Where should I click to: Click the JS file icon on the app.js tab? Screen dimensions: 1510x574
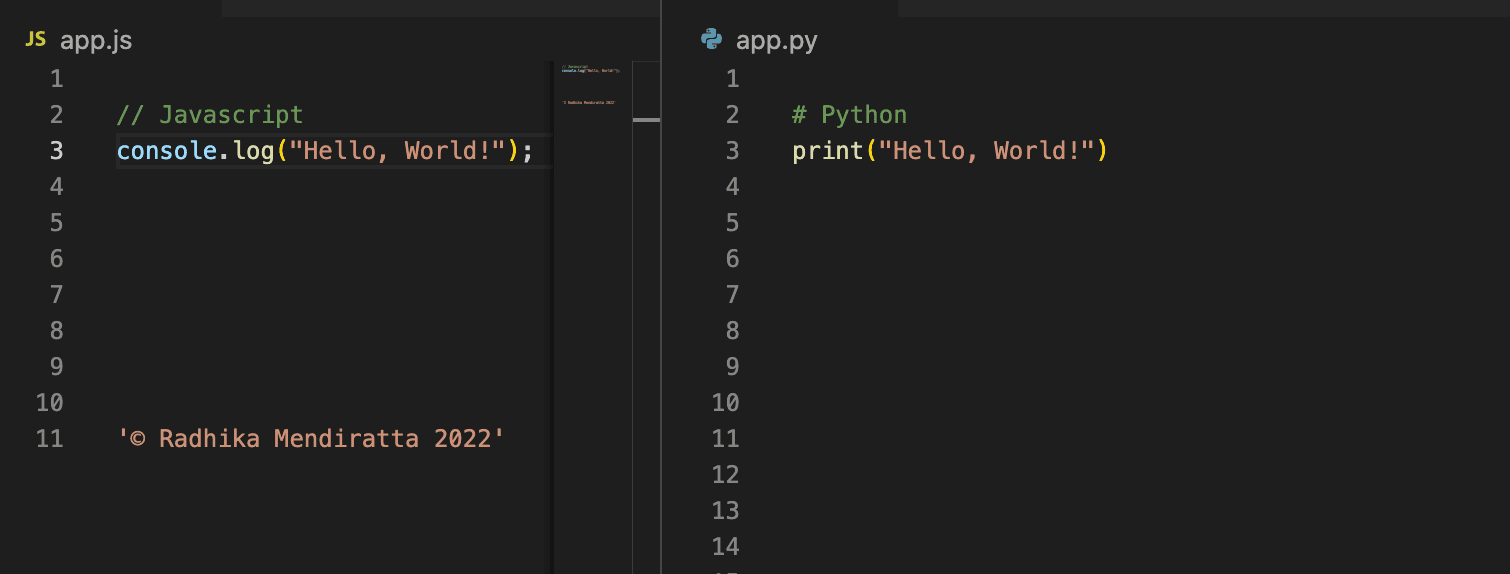coord(35,40)
